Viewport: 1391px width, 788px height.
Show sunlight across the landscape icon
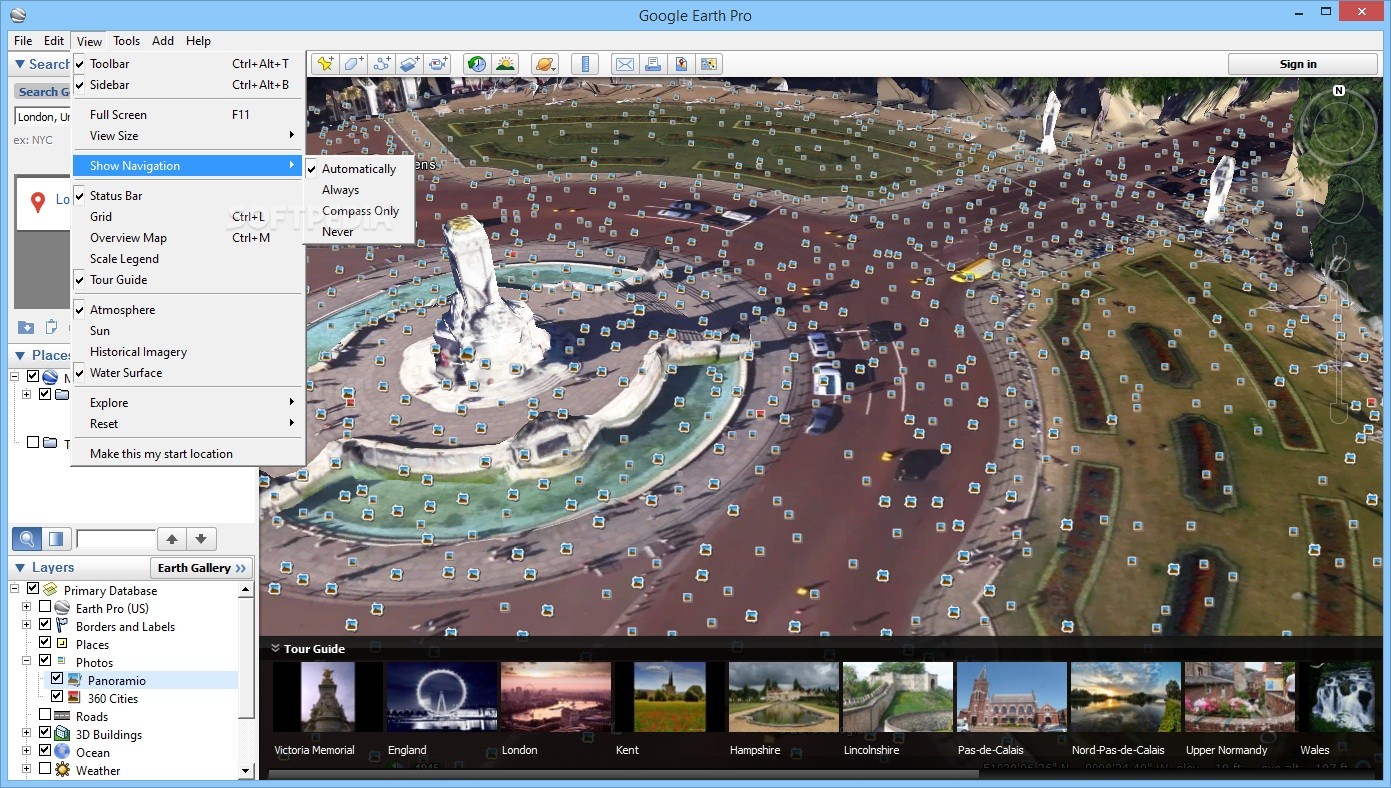click(505, 64)
